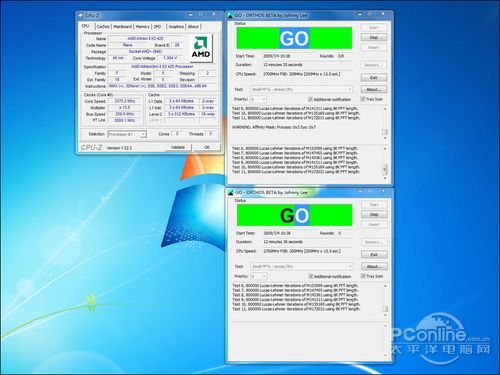The width and height of the screenshot is (500, 375).
Task: Click the Cores count value in CPU-Z
Action: [177, 134]
